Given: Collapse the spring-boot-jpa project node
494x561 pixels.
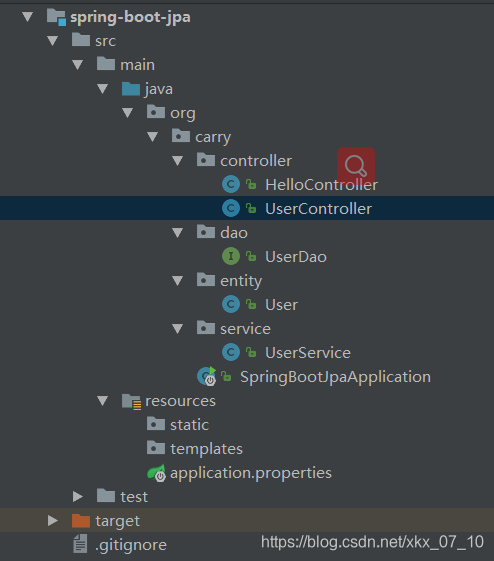Looking at the screenshot, I should coord(28,17).
